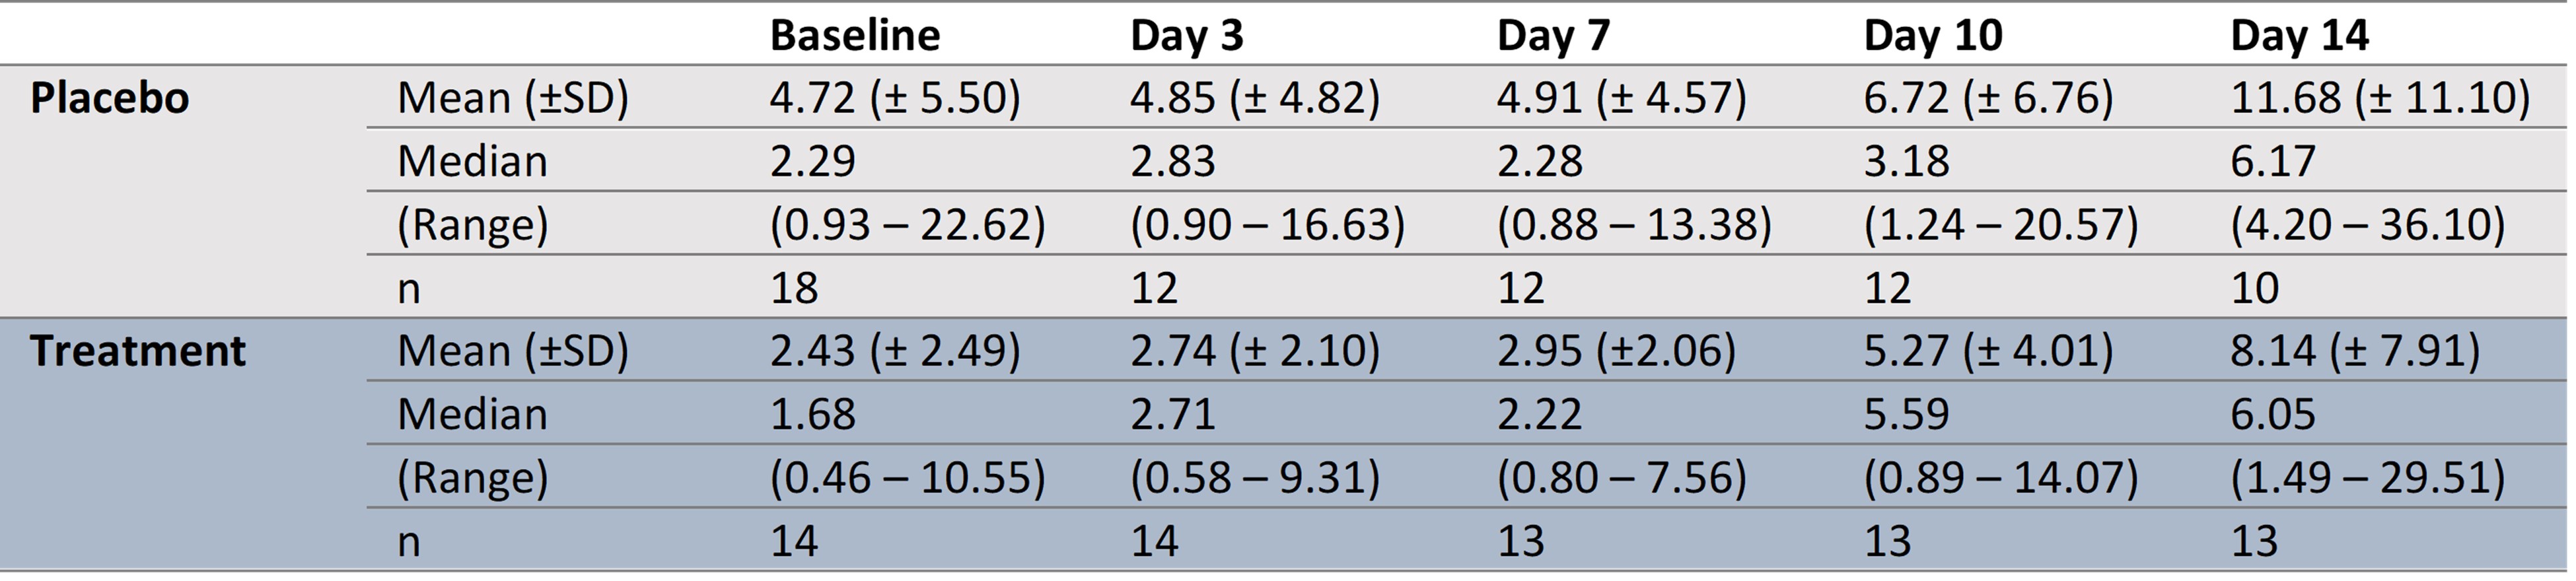Viewport: 2576px width, 581px height.
Task: Select the "Day 10" column header
Action: [x=1933, y=36]
